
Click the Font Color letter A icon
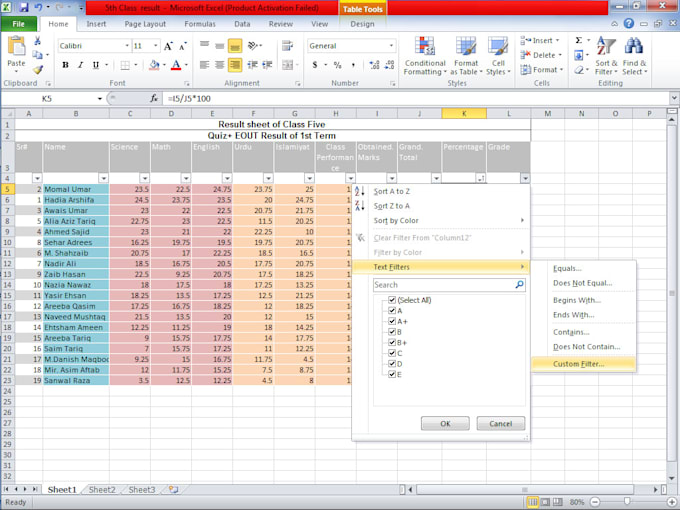(x=176, y=65)
